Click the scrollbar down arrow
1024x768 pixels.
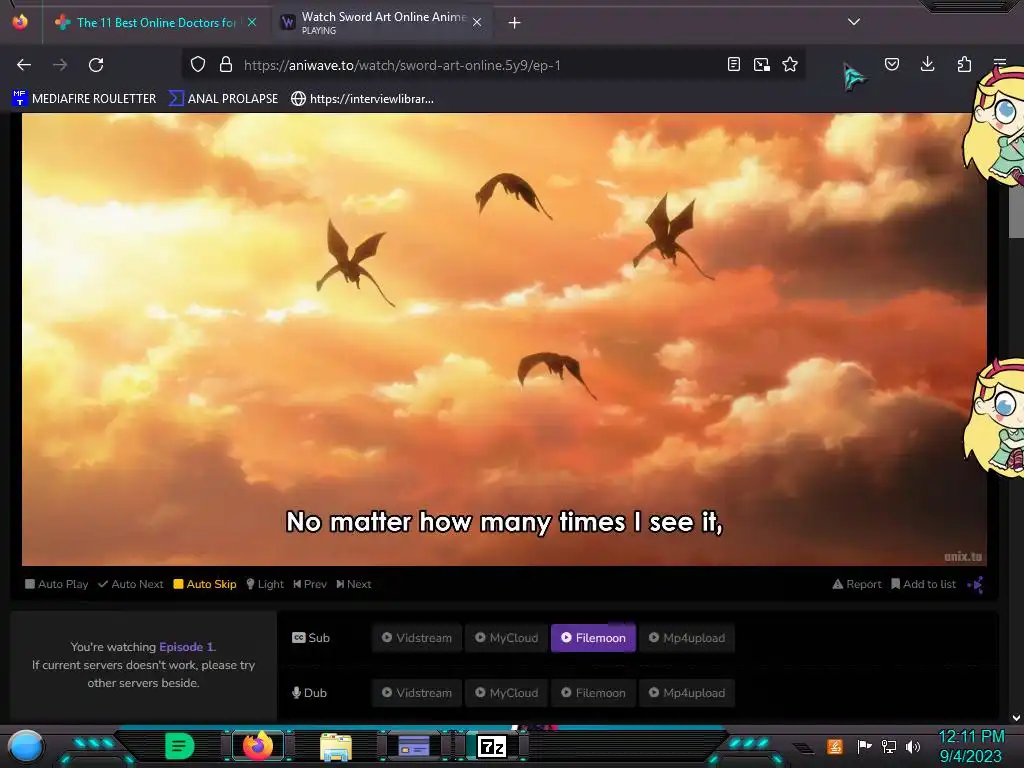click(x=1016, y=718)
